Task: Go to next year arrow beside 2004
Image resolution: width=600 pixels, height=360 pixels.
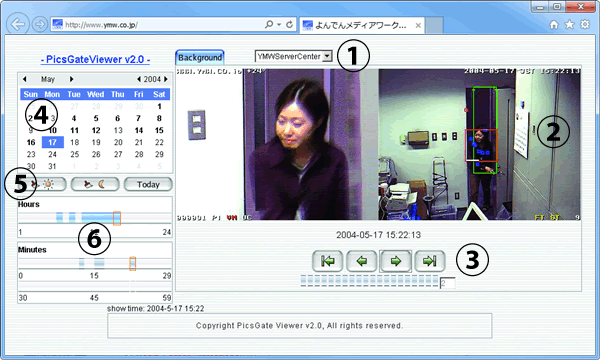Action: (166, 79)
